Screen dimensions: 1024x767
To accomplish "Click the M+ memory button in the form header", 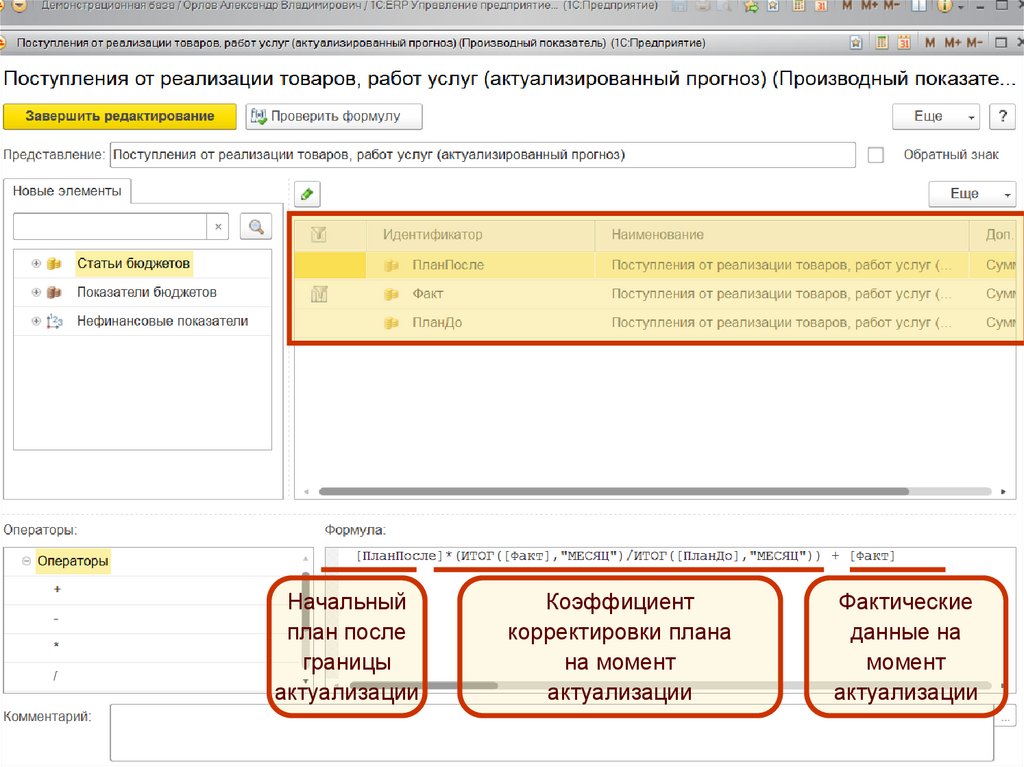I will click(x=952, y=43).
